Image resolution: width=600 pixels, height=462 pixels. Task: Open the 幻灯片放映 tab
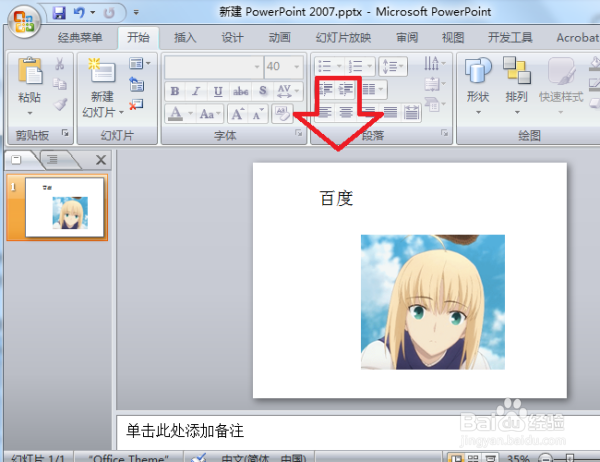click(343, 38)
